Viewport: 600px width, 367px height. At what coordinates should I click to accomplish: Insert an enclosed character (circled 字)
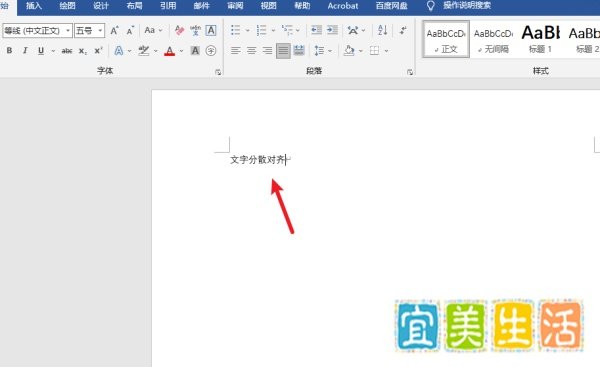211,51
